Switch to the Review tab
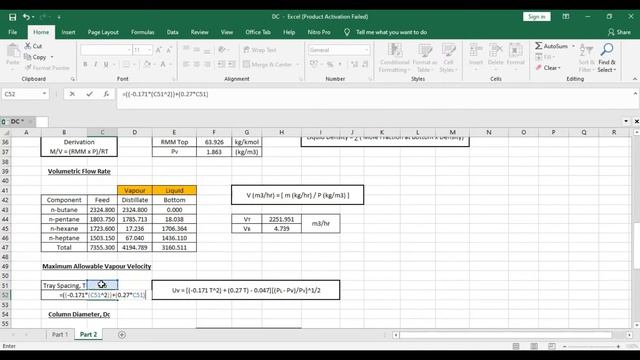The image size is (640, 360). 200,32
